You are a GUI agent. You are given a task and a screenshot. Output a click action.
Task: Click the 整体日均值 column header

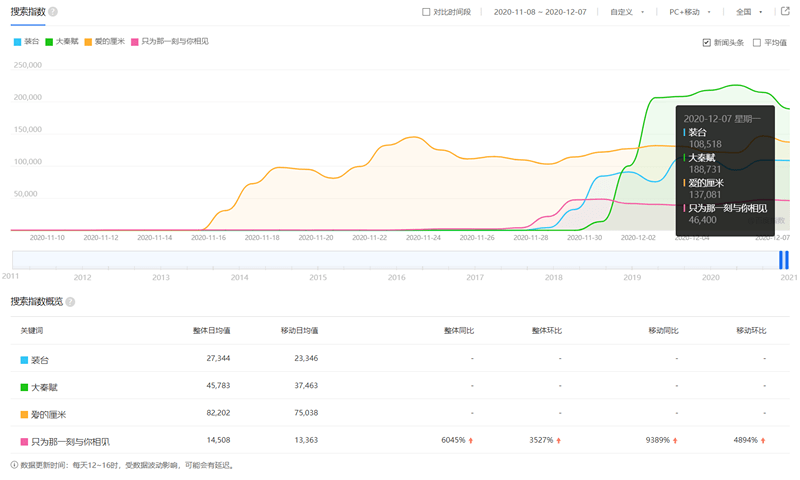(211, 331)
